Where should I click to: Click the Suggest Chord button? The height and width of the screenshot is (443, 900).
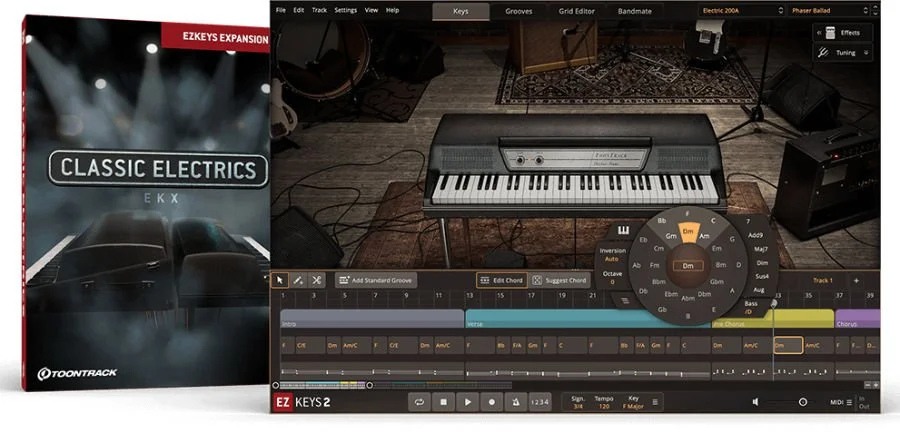click(560, 281)
